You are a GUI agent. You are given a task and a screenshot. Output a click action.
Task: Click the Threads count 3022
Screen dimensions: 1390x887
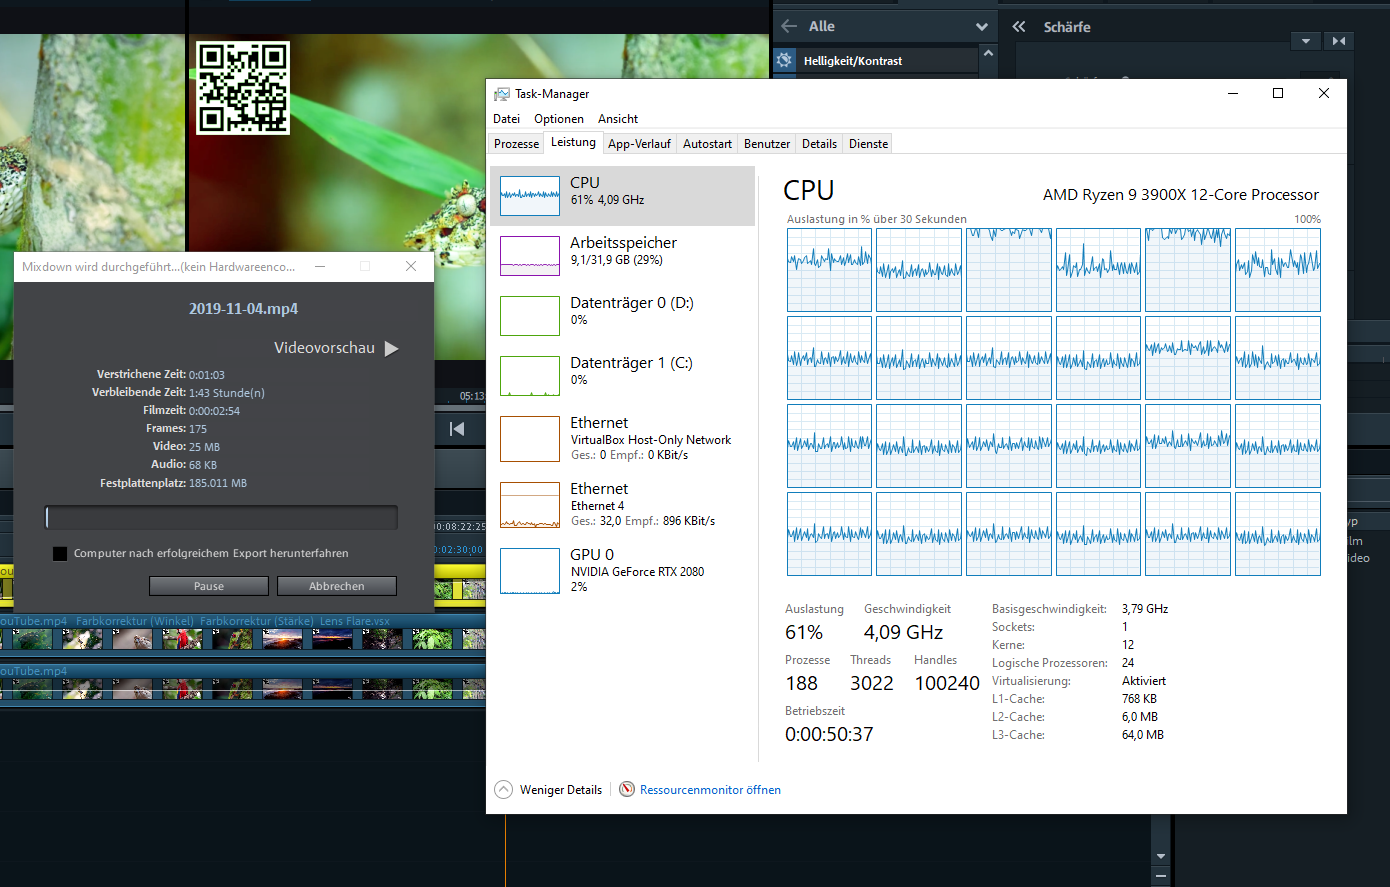872,683
